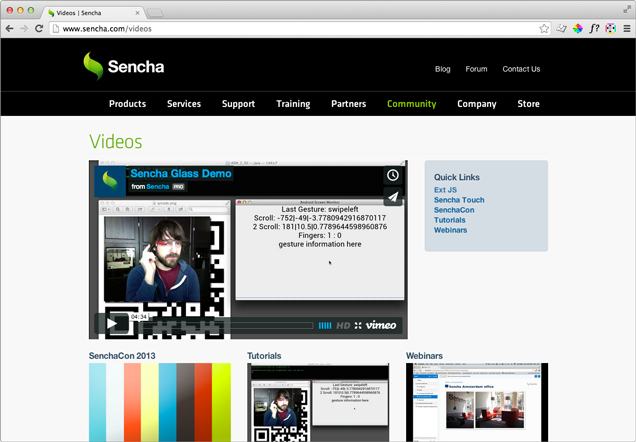This screenshot has height=442, width=636.
Task: Open a new browser tab
Action: (x=155, y=13)
